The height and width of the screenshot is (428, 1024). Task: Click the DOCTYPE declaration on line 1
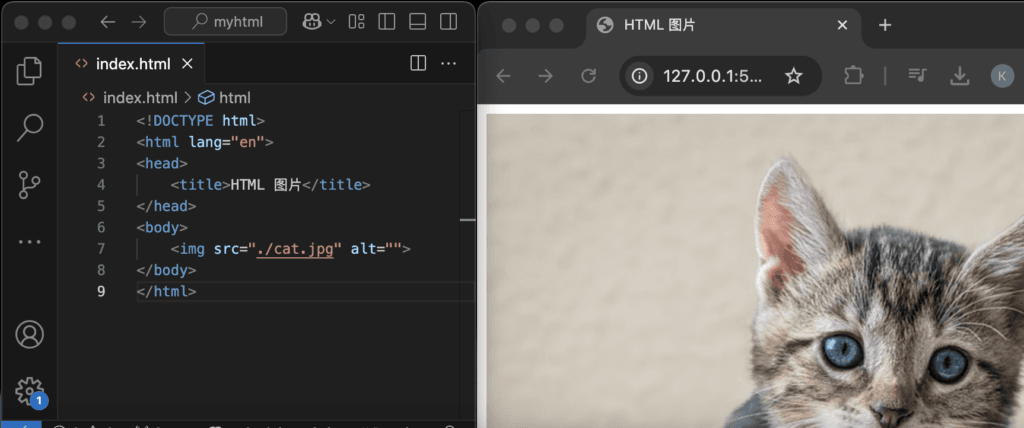point(200,121)
